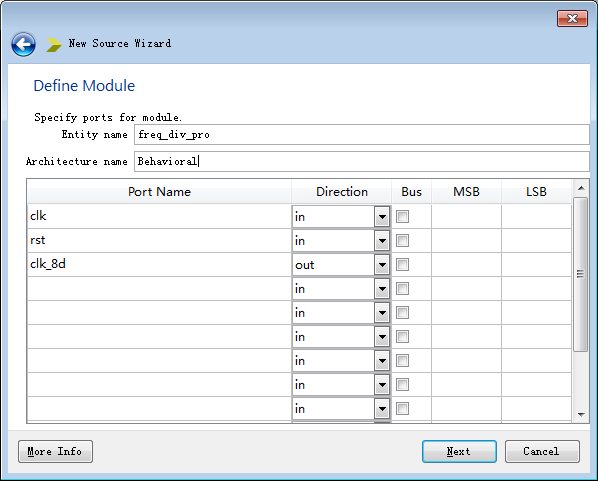Cancel the wizard

pyautogui.click(x=542, y=452)
